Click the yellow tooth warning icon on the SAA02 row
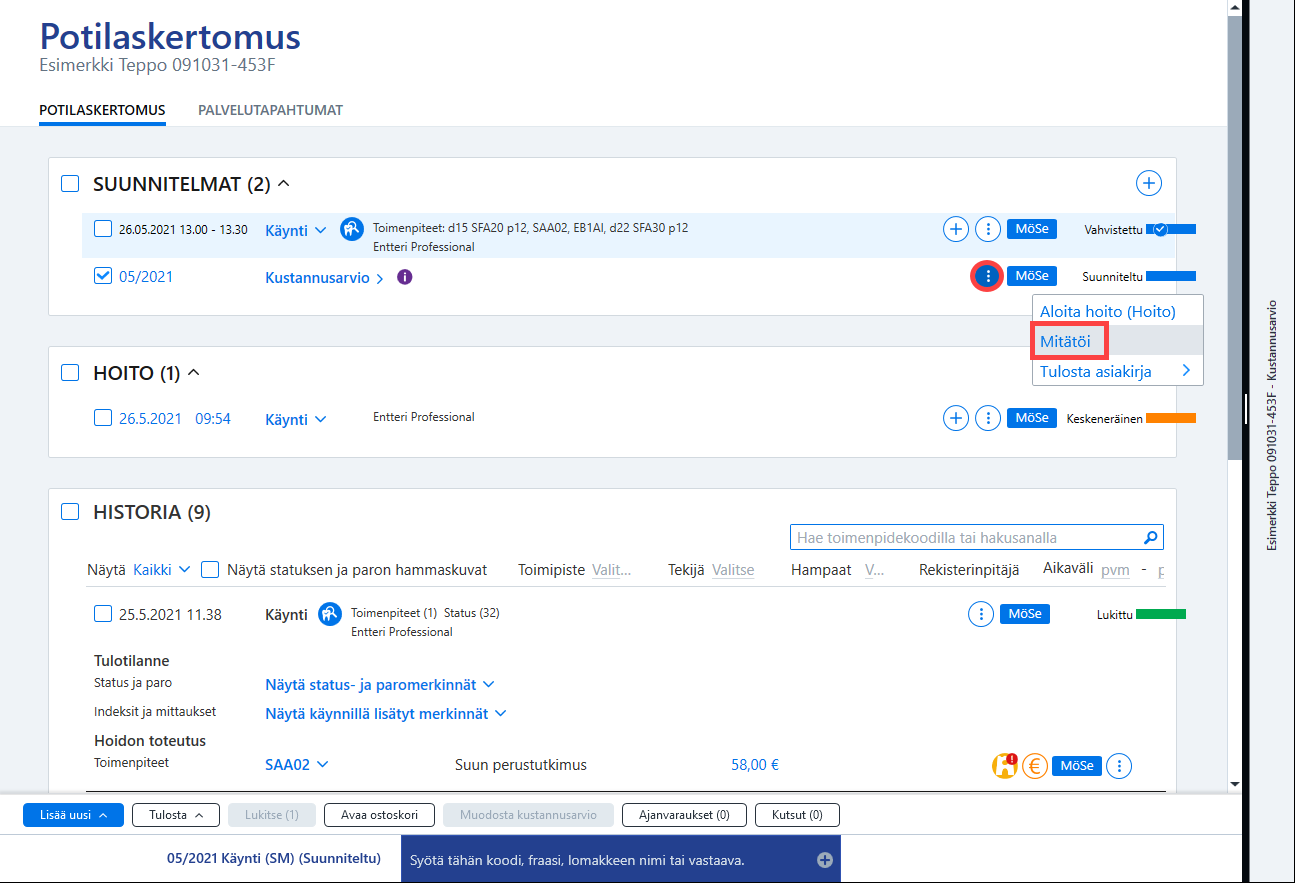Viewport: 1295px width, 883px height. (1004, 766)
